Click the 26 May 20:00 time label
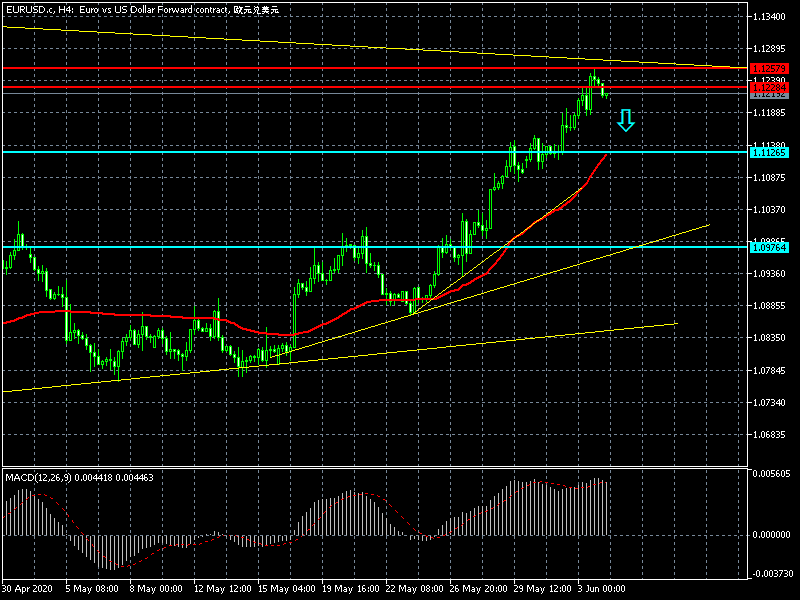800x600 pixels. (x=479, y=588)
